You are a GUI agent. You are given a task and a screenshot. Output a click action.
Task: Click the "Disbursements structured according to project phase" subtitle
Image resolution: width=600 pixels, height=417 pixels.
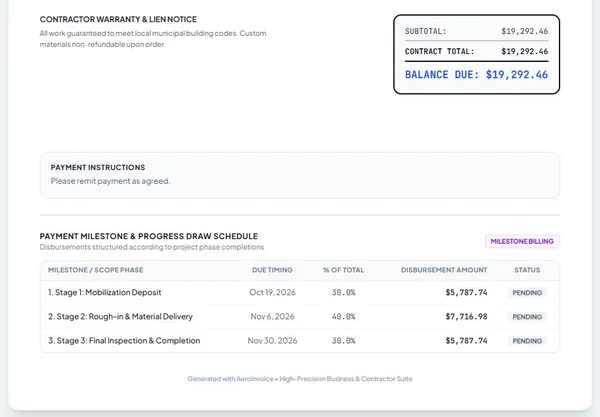(x=152, y=247)
